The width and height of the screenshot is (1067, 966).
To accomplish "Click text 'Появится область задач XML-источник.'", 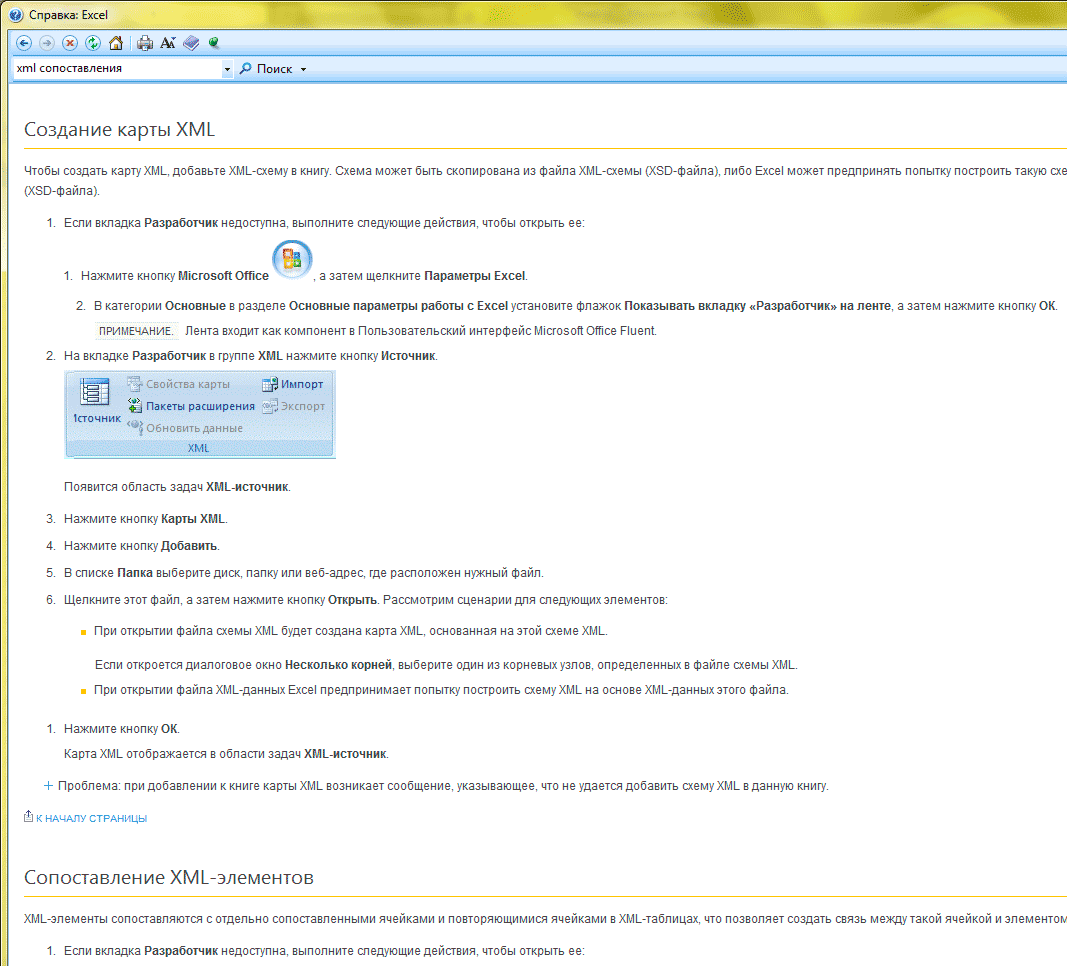I will tap(178, 487).
